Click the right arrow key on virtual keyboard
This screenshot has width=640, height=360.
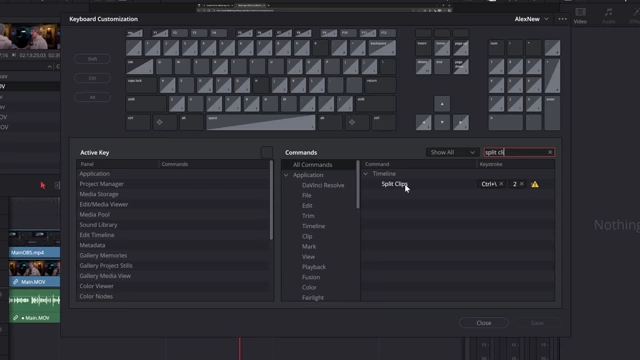pyautogui.click(x=461, y=122)
